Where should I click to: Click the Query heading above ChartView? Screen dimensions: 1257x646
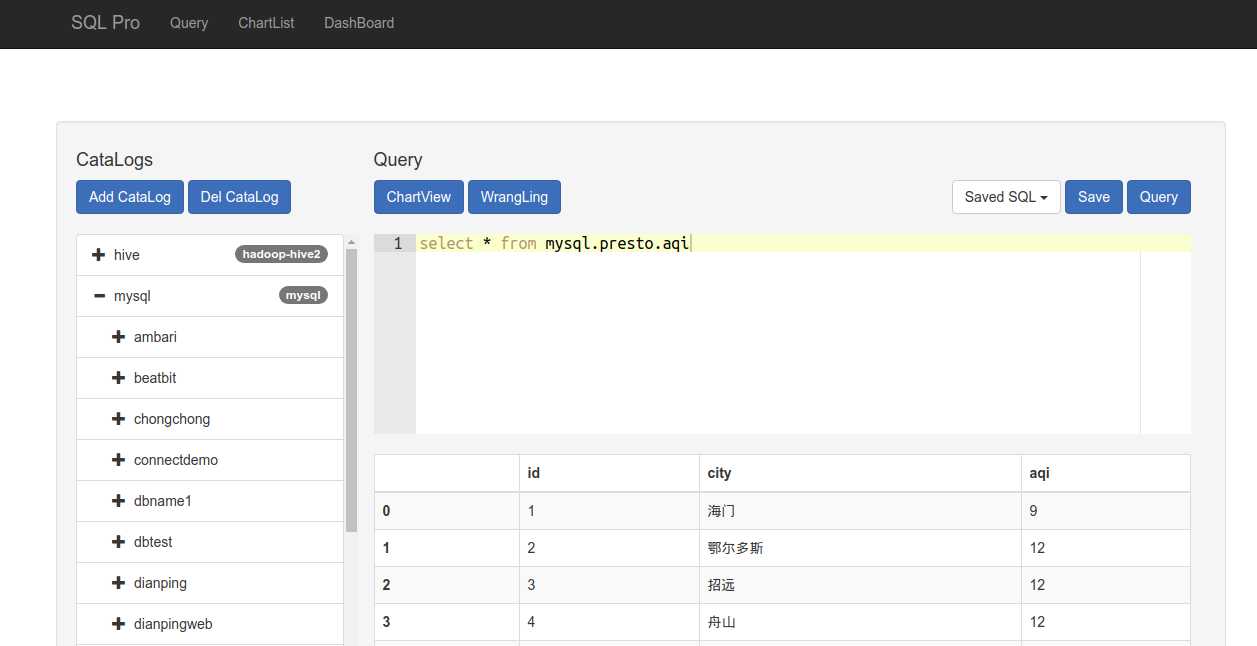point(398,159)
